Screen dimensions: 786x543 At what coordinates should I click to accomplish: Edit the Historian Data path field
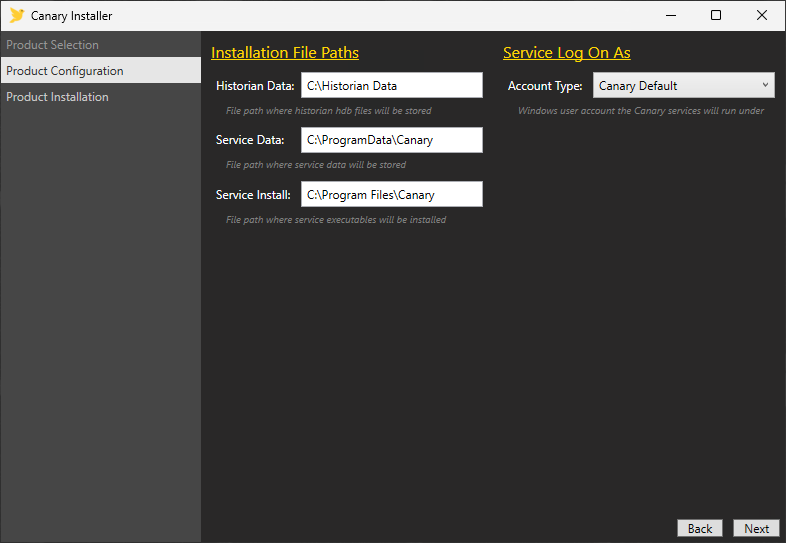point(391,85)
